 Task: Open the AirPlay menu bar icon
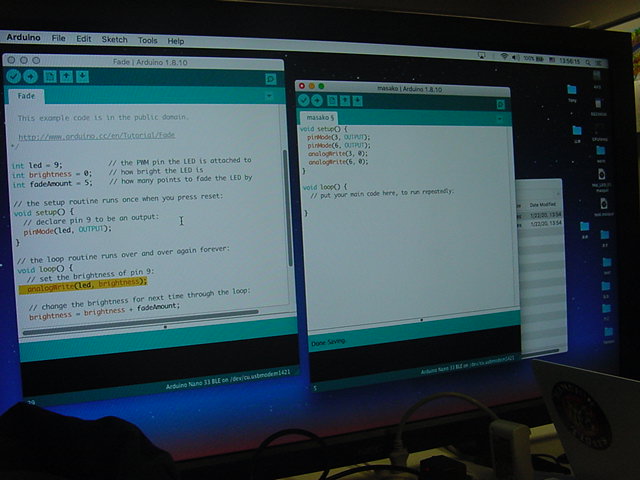(482, 55)
